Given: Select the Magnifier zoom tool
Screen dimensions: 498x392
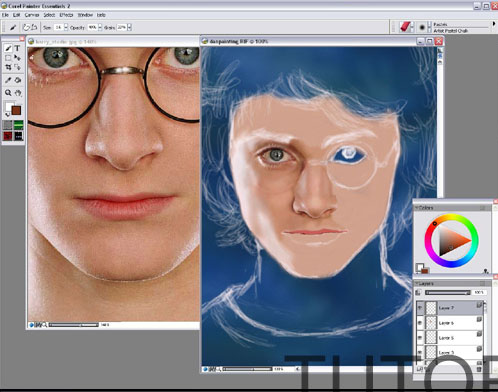Looking at the screenshot, I should tap(8, 93).
